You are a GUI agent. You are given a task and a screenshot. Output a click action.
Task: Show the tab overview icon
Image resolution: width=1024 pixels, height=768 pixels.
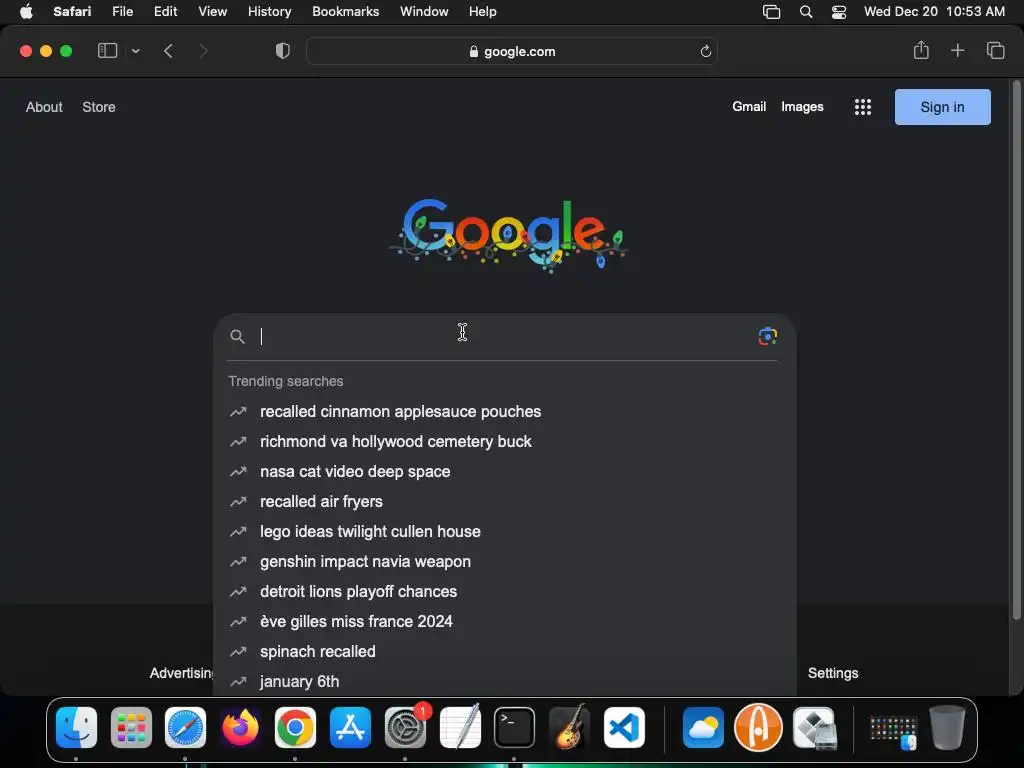pos(995,50)
